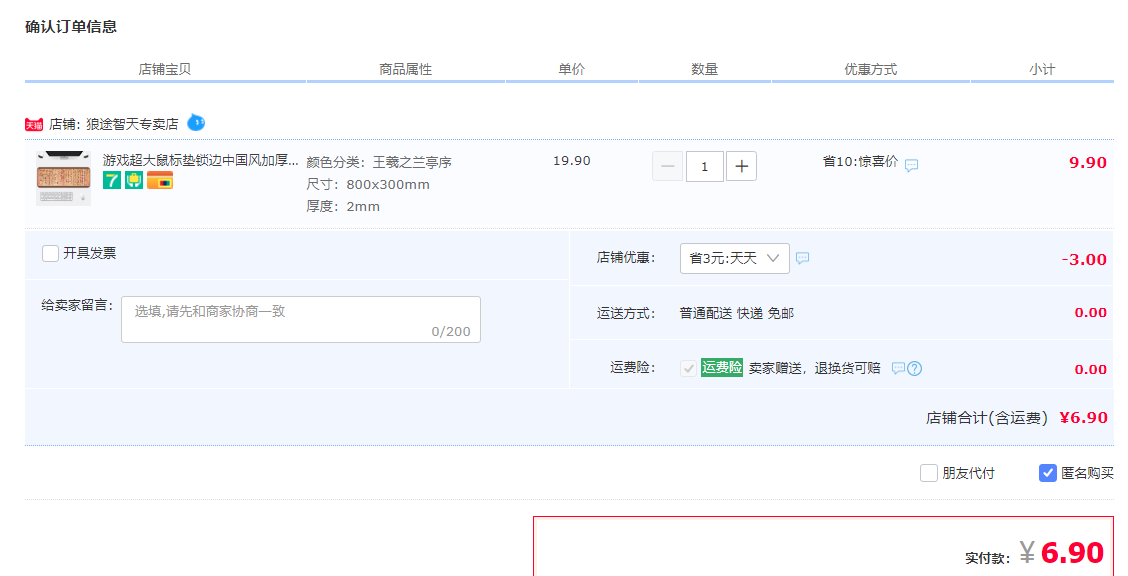Uncheck the 匿名购买 checkbox
The image size is (1128, 576).
pos(1047,473)
